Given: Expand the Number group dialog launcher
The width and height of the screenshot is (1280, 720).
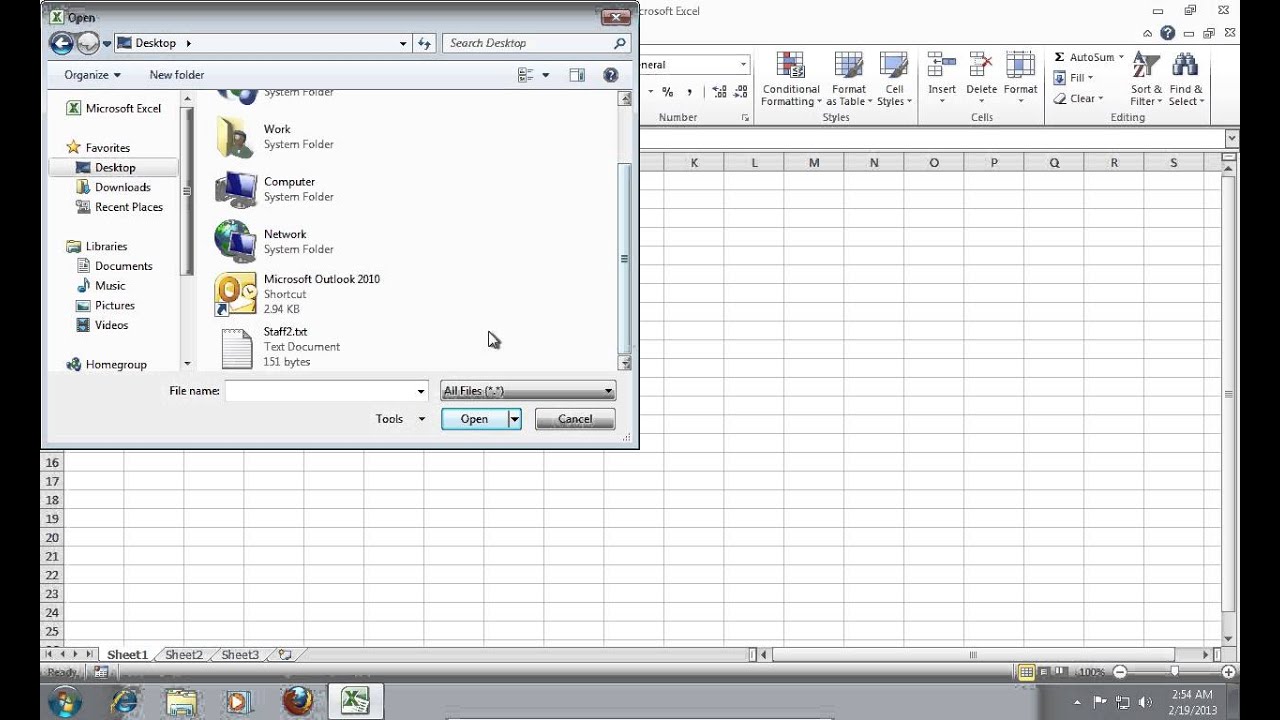Looking at the screenshot, I should coord(745,118).
